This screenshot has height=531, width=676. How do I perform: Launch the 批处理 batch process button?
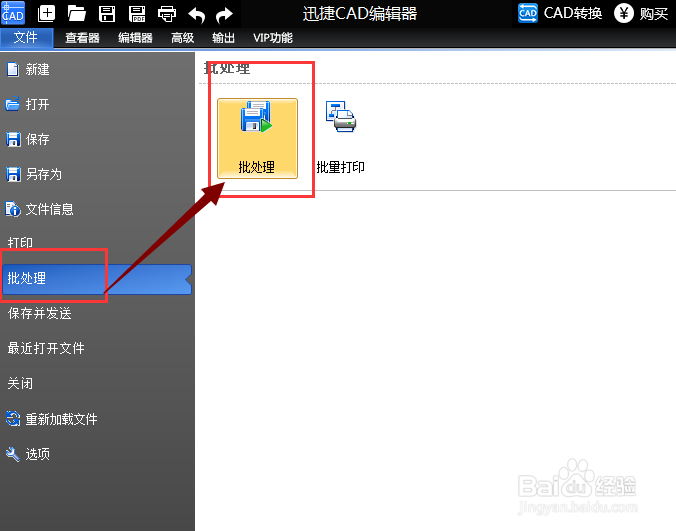(257, 138)
